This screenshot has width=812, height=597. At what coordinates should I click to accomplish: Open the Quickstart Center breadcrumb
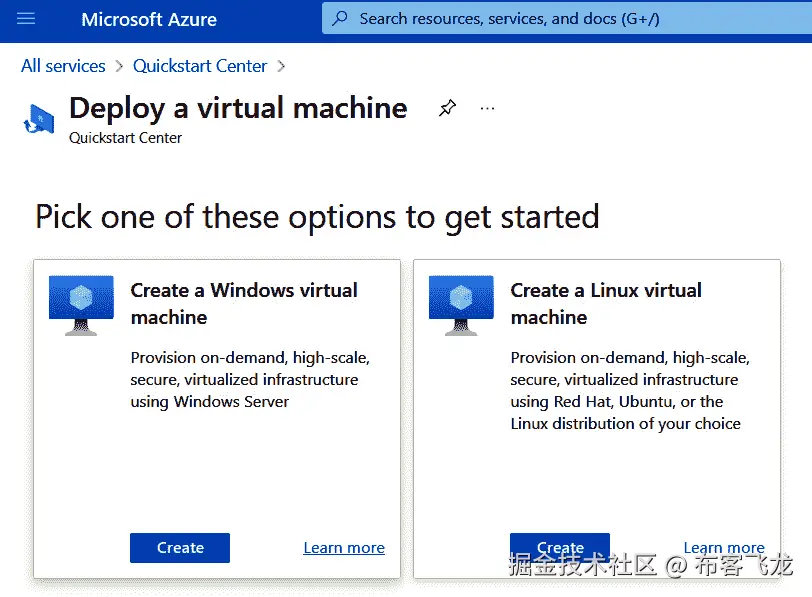click(200, 66)
